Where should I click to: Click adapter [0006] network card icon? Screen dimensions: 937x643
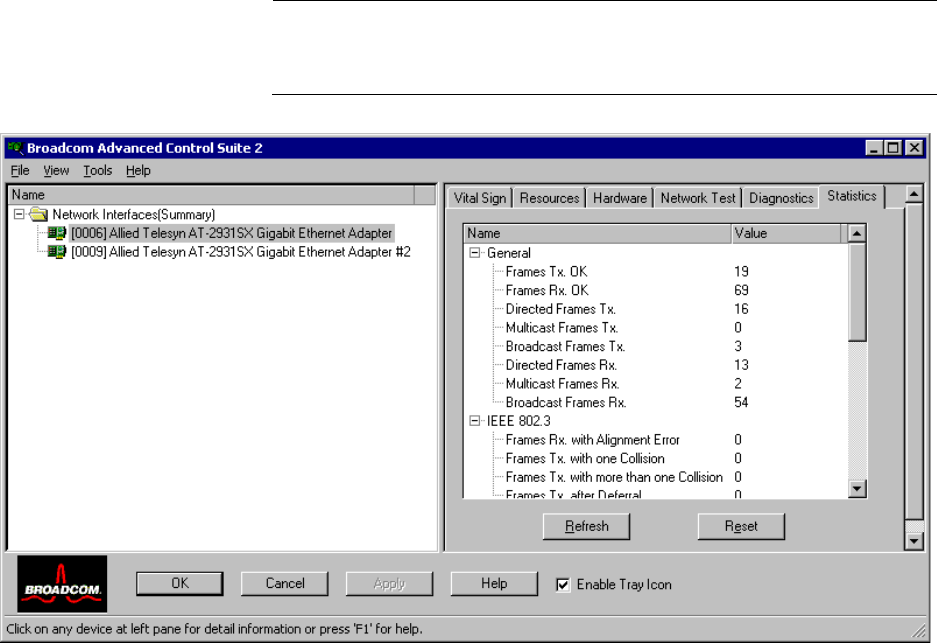57,233
